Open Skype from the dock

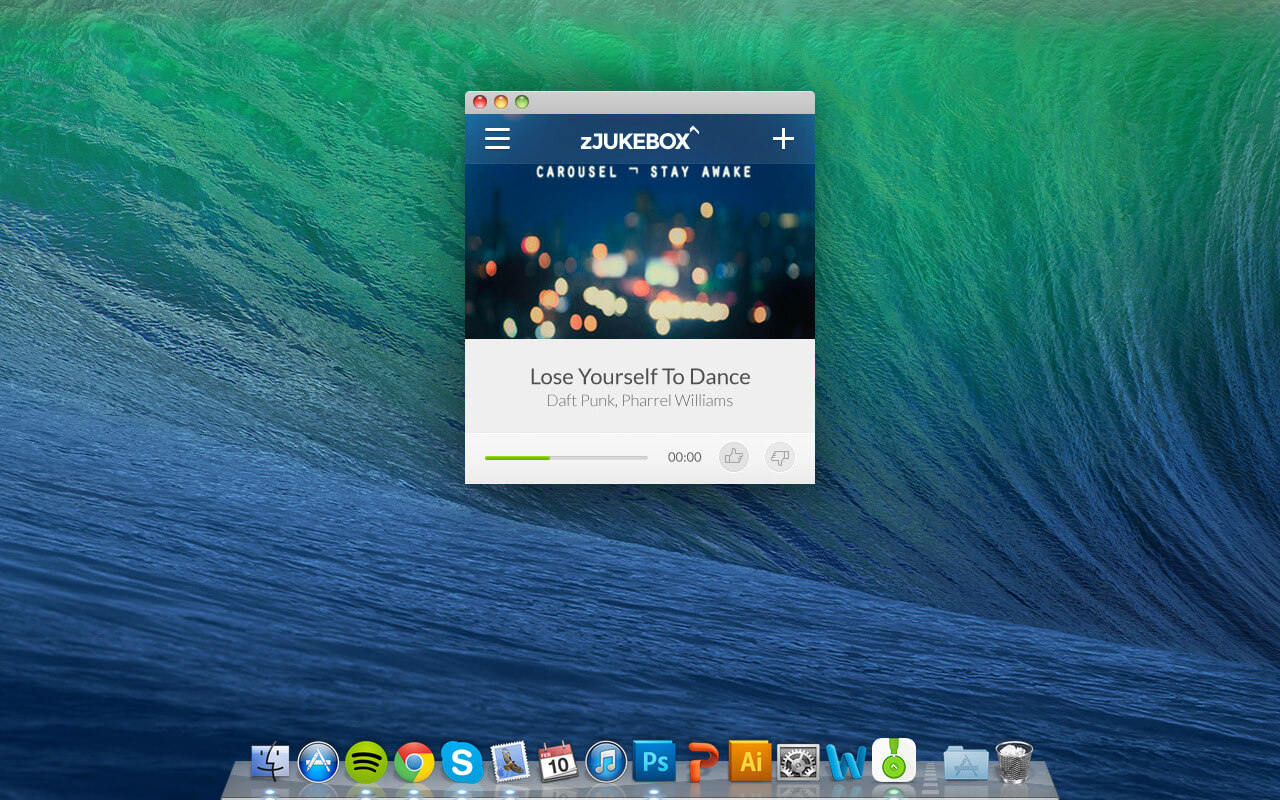coord(462,762)
